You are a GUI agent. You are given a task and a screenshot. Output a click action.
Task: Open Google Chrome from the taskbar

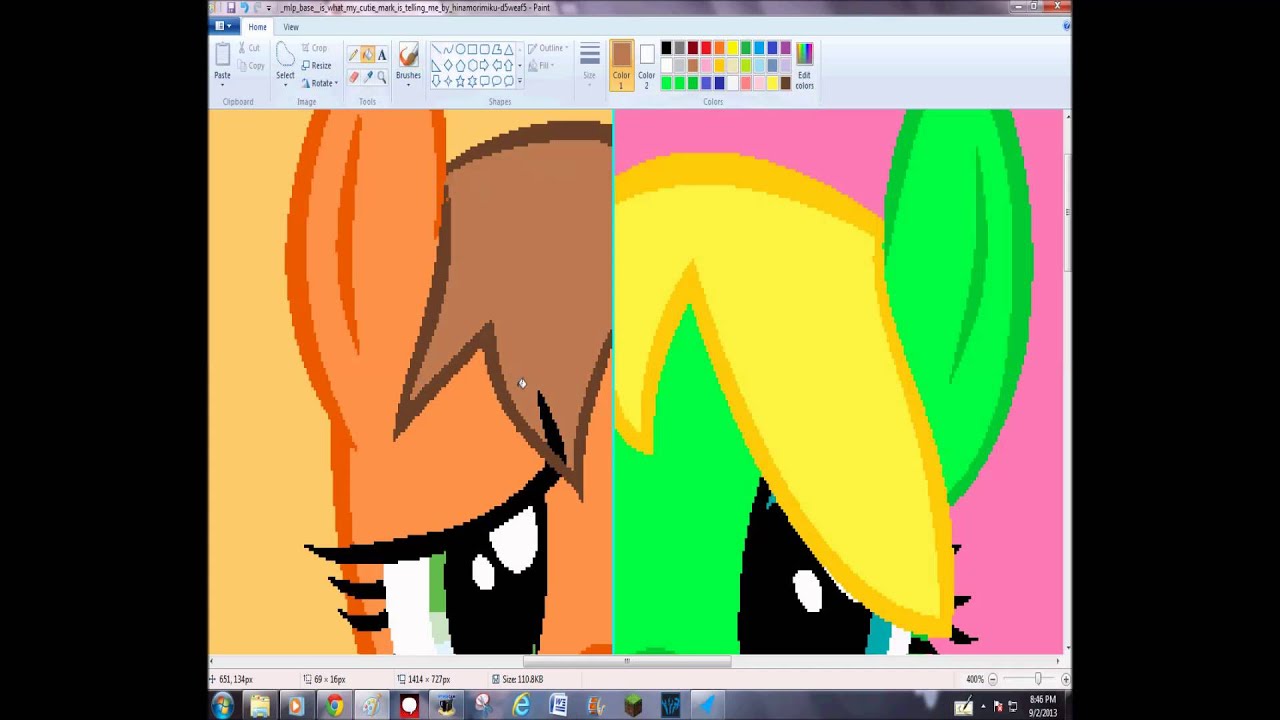[x=334, y=706]
